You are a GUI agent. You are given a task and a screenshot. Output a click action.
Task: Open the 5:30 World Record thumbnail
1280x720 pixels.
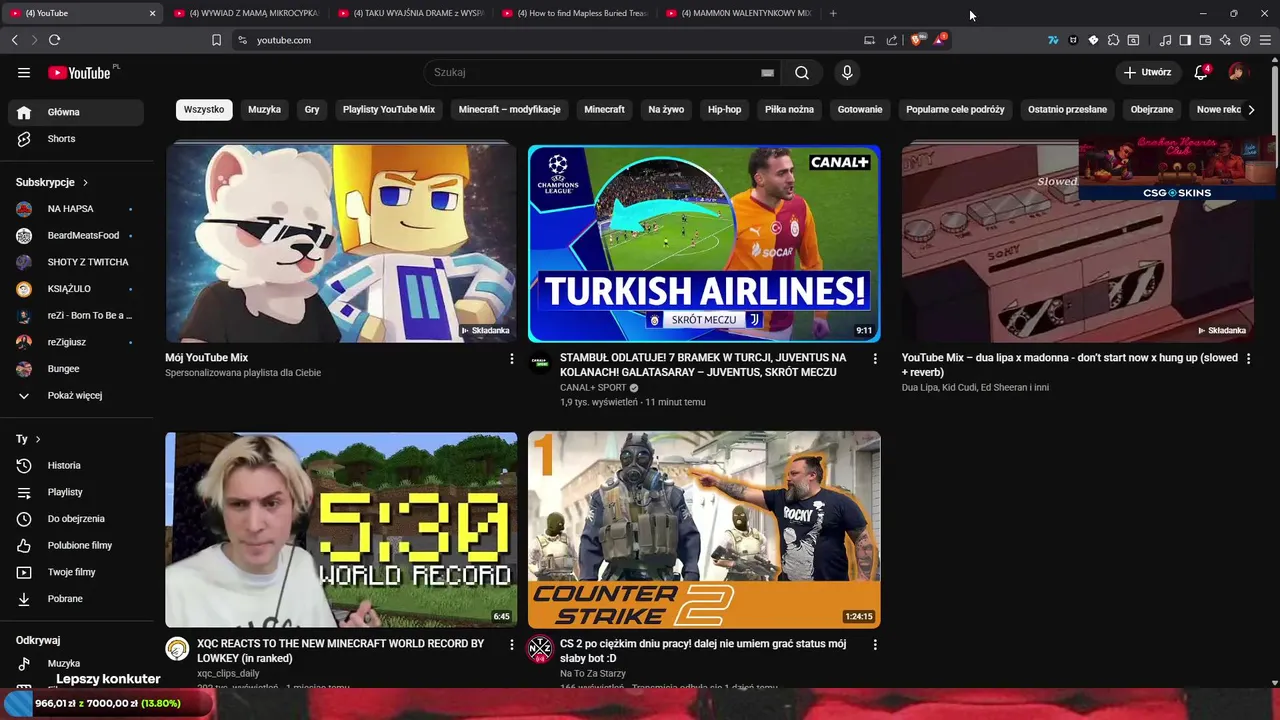[x=341, y=530]
